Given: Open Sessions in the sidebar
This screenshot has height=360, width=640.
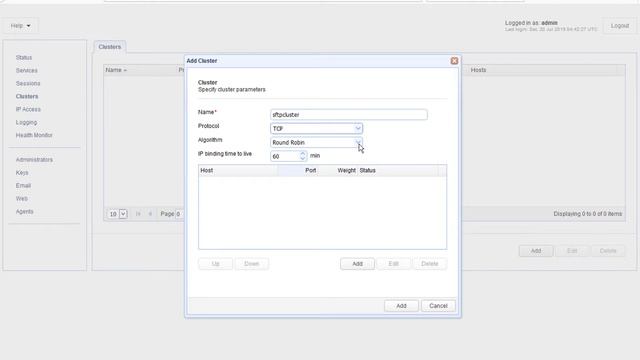Looking at the screenshot, I should (x=28, y=83).
